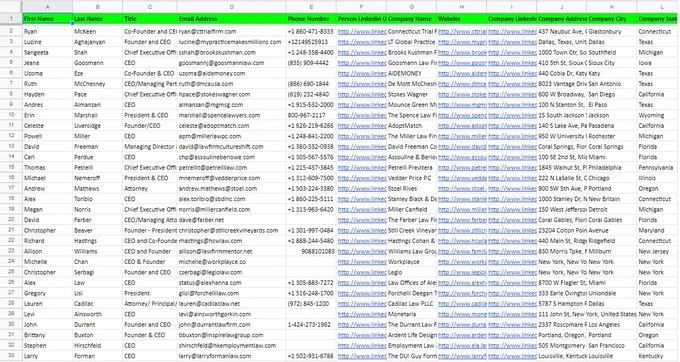Click the 'Company City' header cell
The height and width of the screenshot is (362, 680).
[x=611, y=19]
